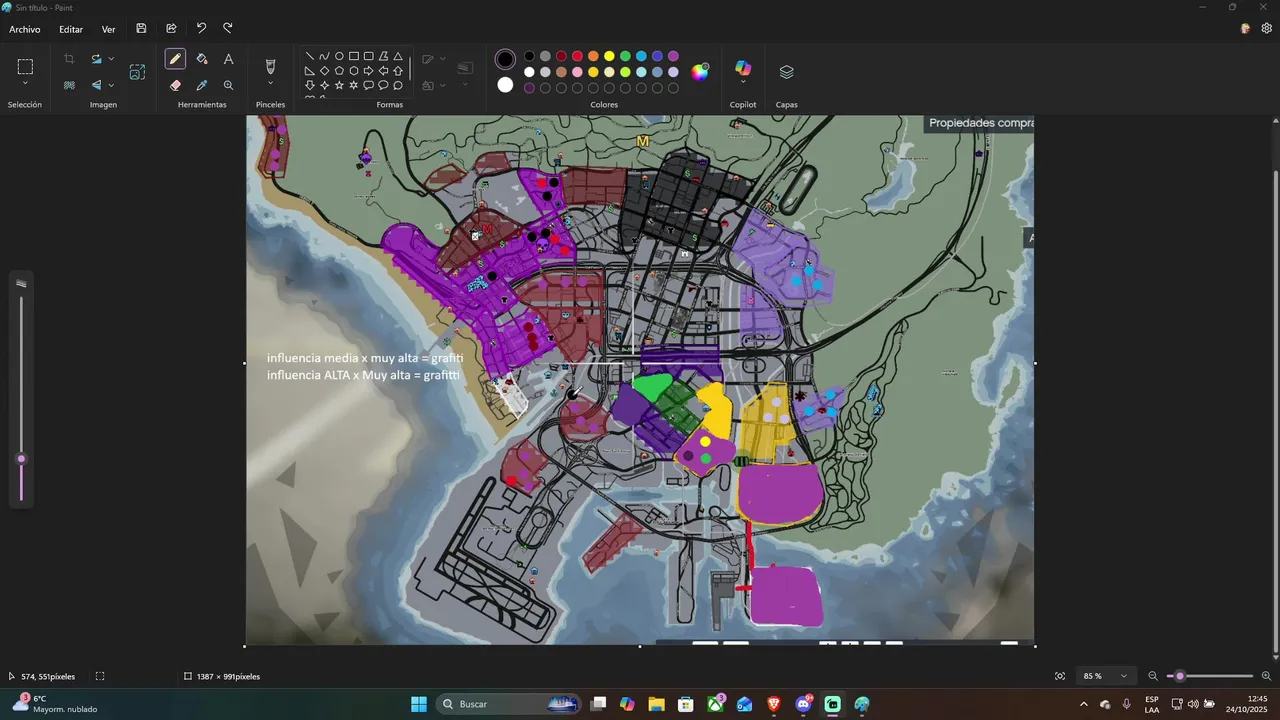Click the zoom in plus button
Viewport: 1280px width, 720px height.
(x=1266, y=676)
